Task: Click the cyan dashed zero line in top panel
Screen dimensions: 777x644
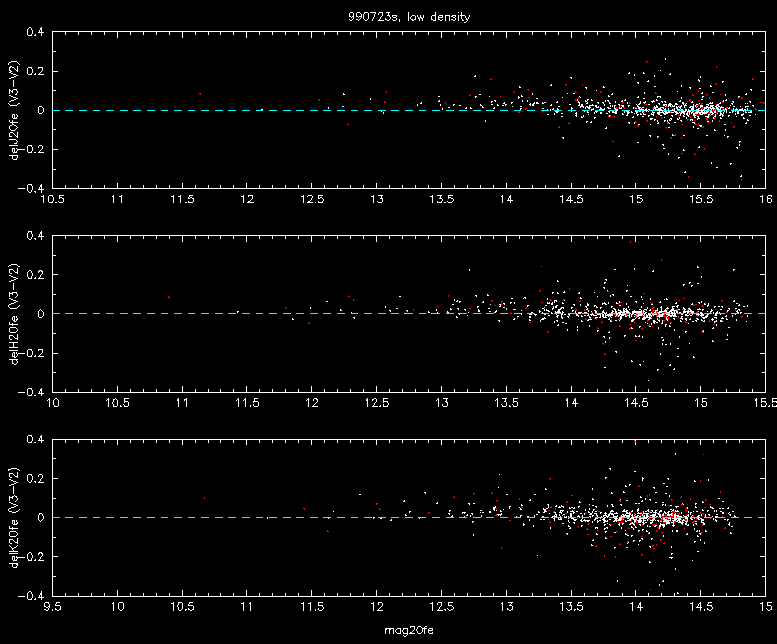Action: [x=409, y=110]
